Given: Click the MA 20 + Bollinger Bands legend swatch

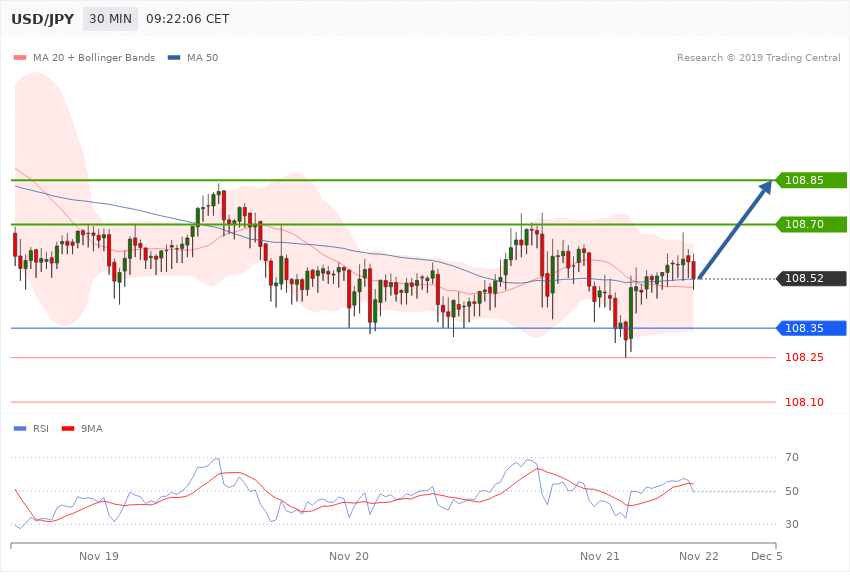Looking at the screenshot, I should coord(20,57).
